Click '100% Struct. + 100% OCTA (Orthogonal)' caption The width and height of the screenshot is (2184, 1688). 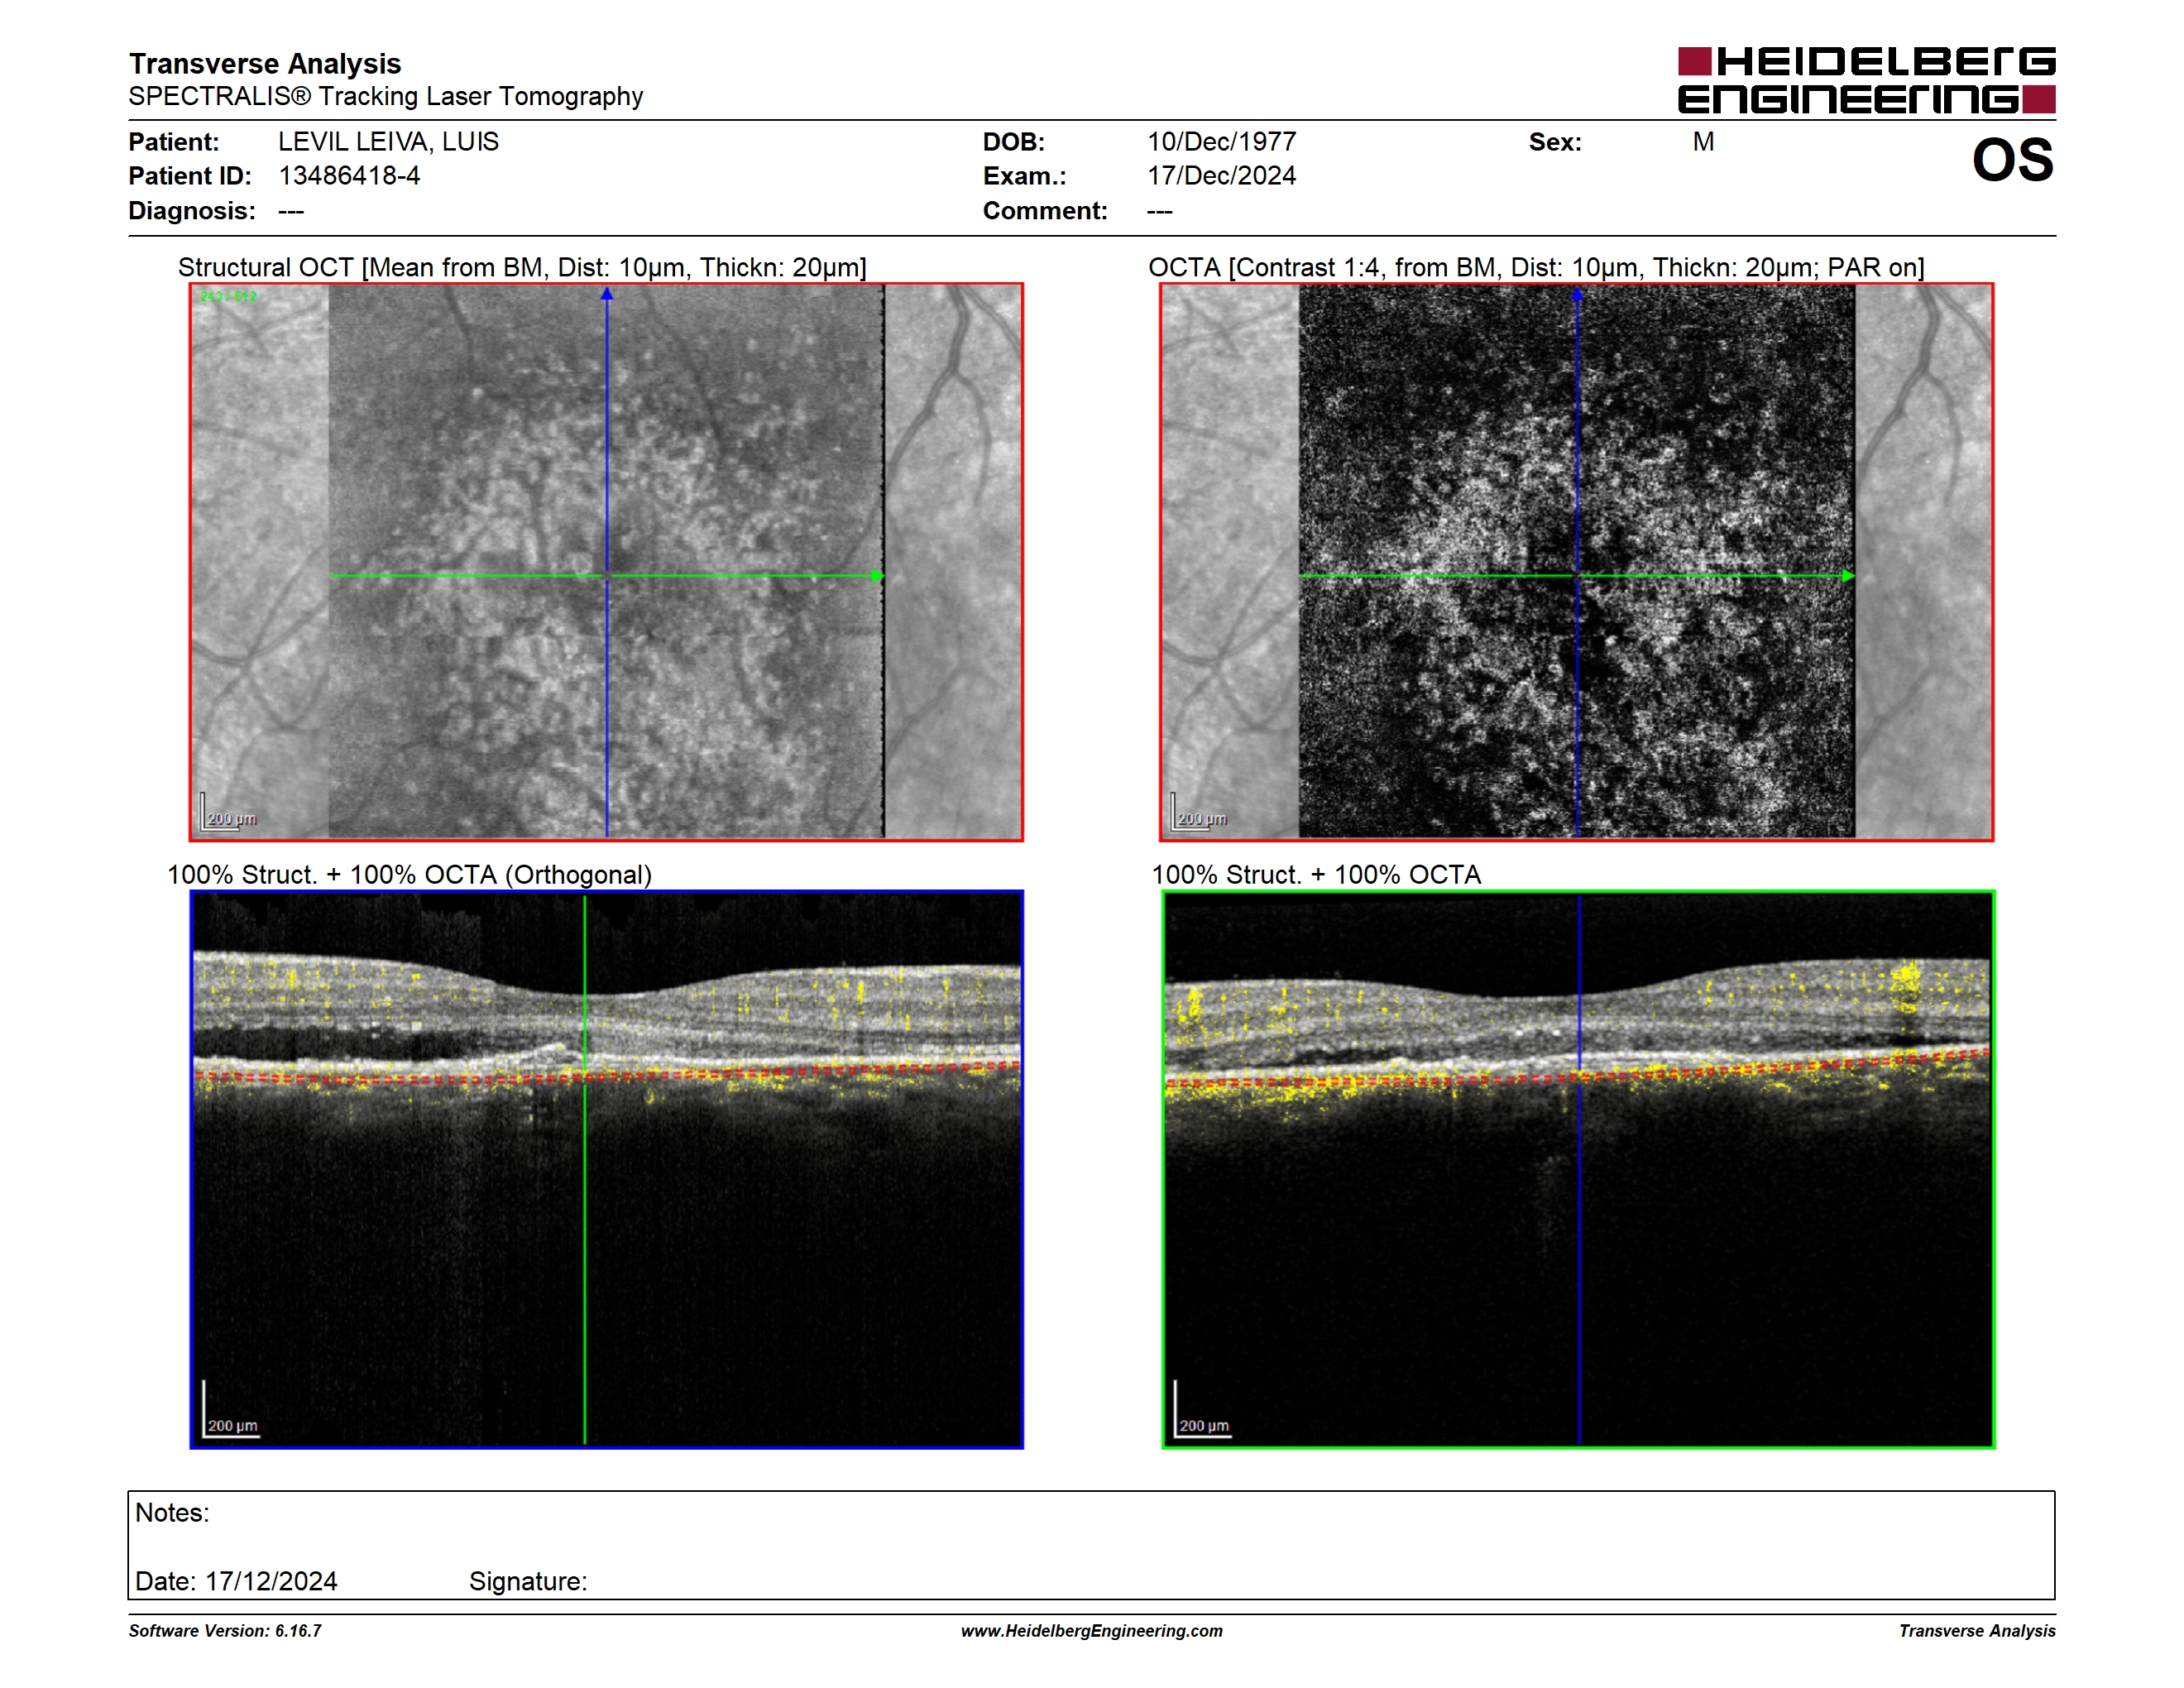tap(409, 875)
